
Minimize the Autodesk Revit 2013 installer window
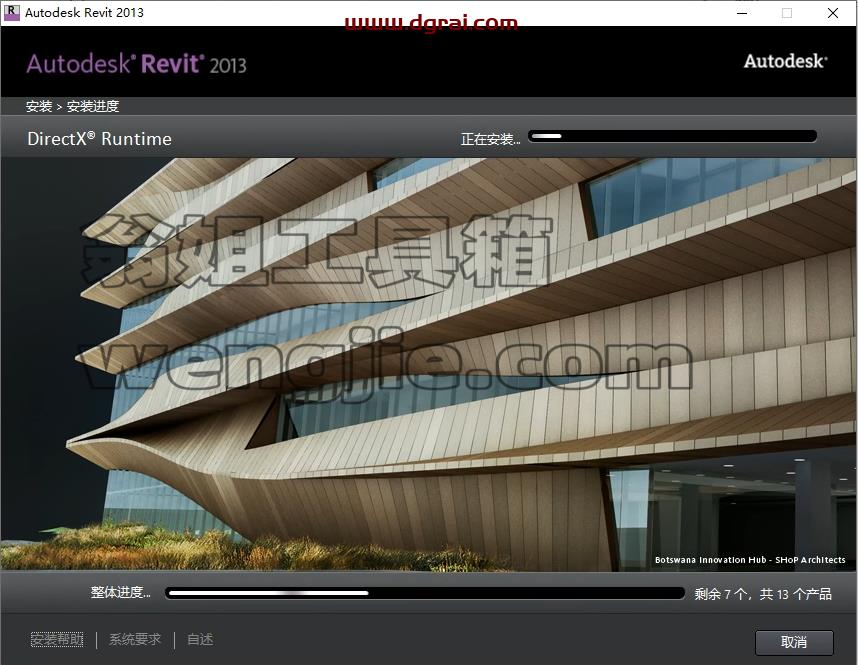point(742,13)
